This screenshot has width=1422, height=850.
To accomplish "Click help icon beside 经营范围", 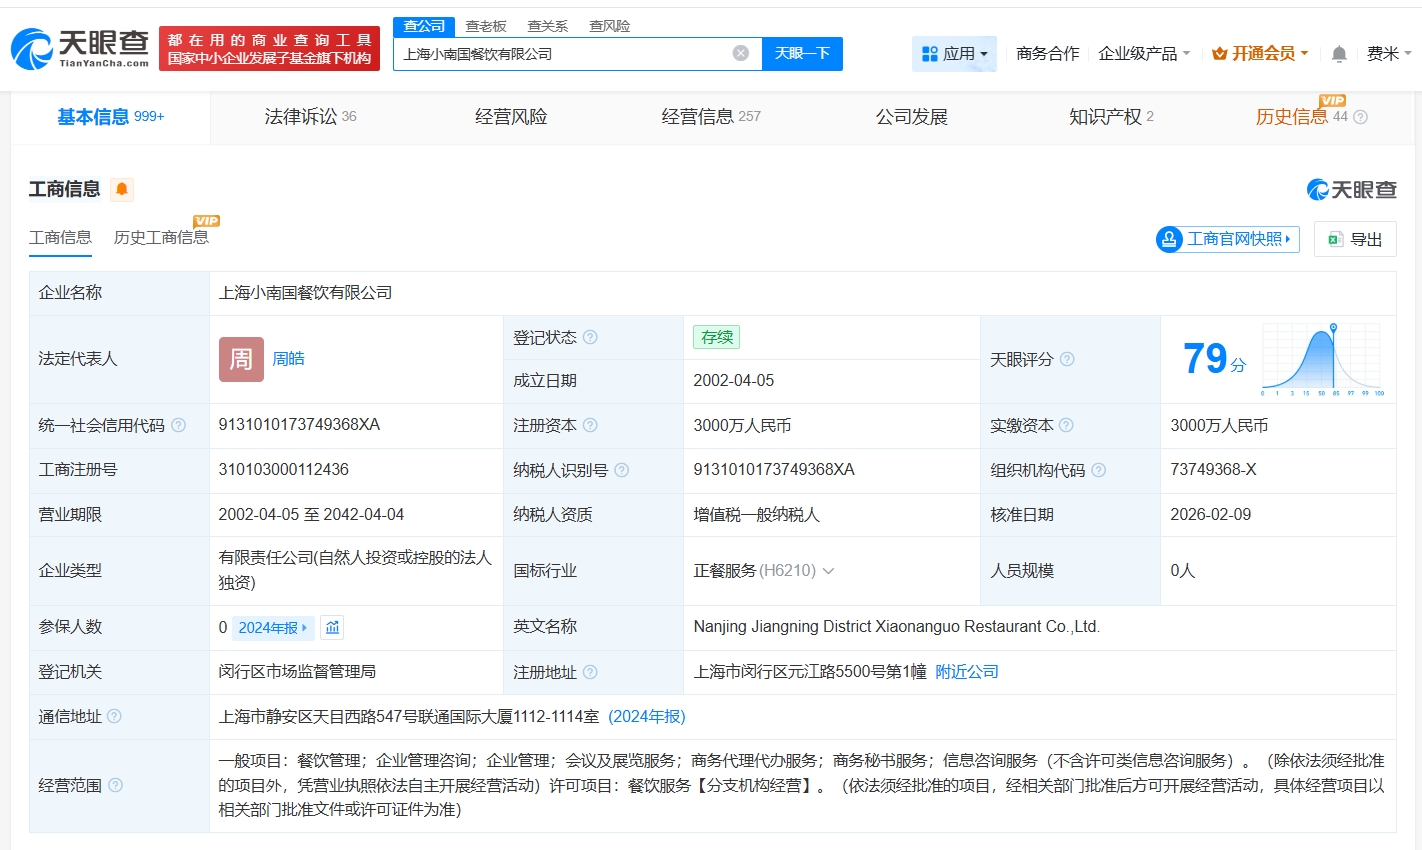I will pos(115,785).
